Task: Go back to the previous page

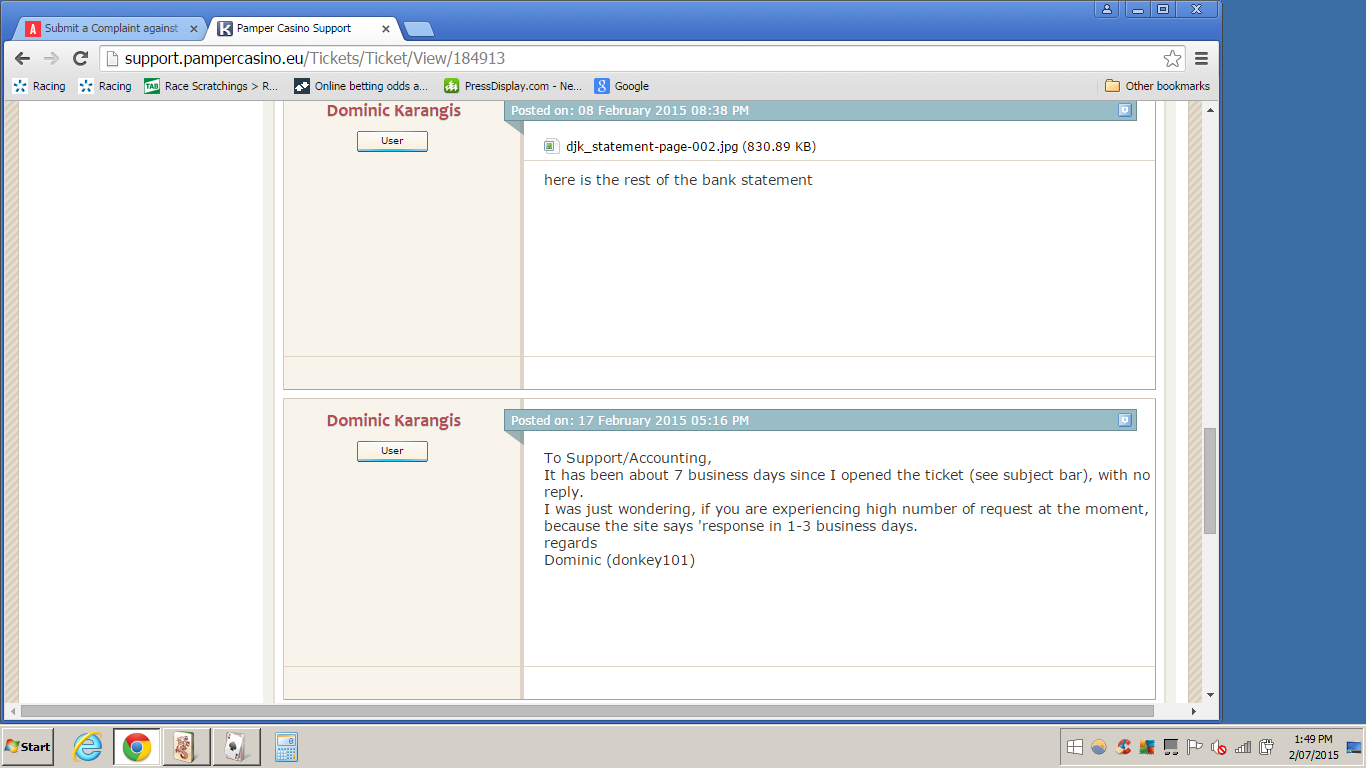Action: tap(22, 58)
